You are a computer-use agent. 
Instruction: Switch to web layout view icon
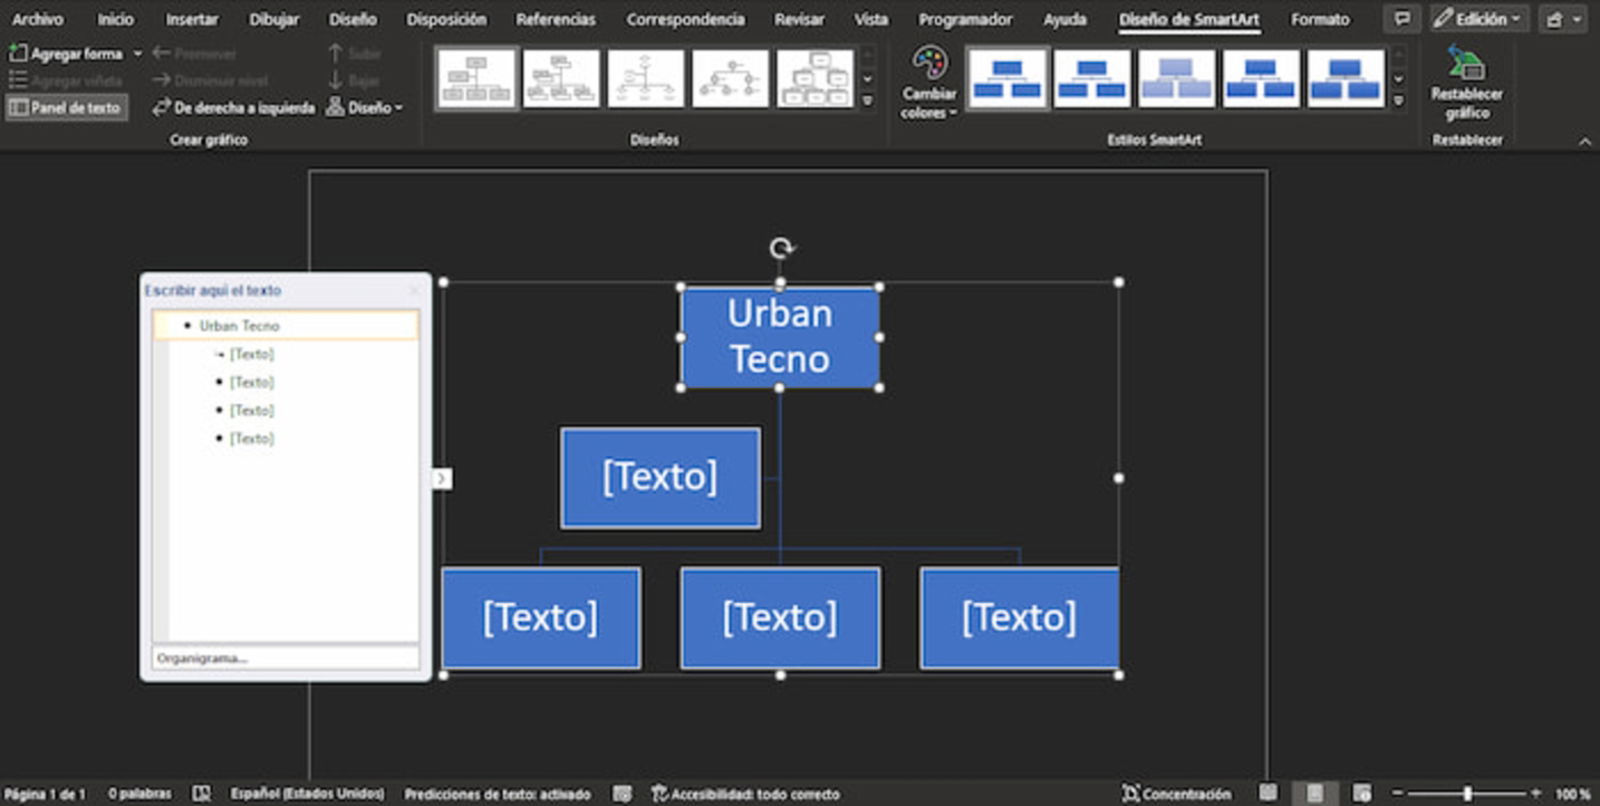[1361, 793]
